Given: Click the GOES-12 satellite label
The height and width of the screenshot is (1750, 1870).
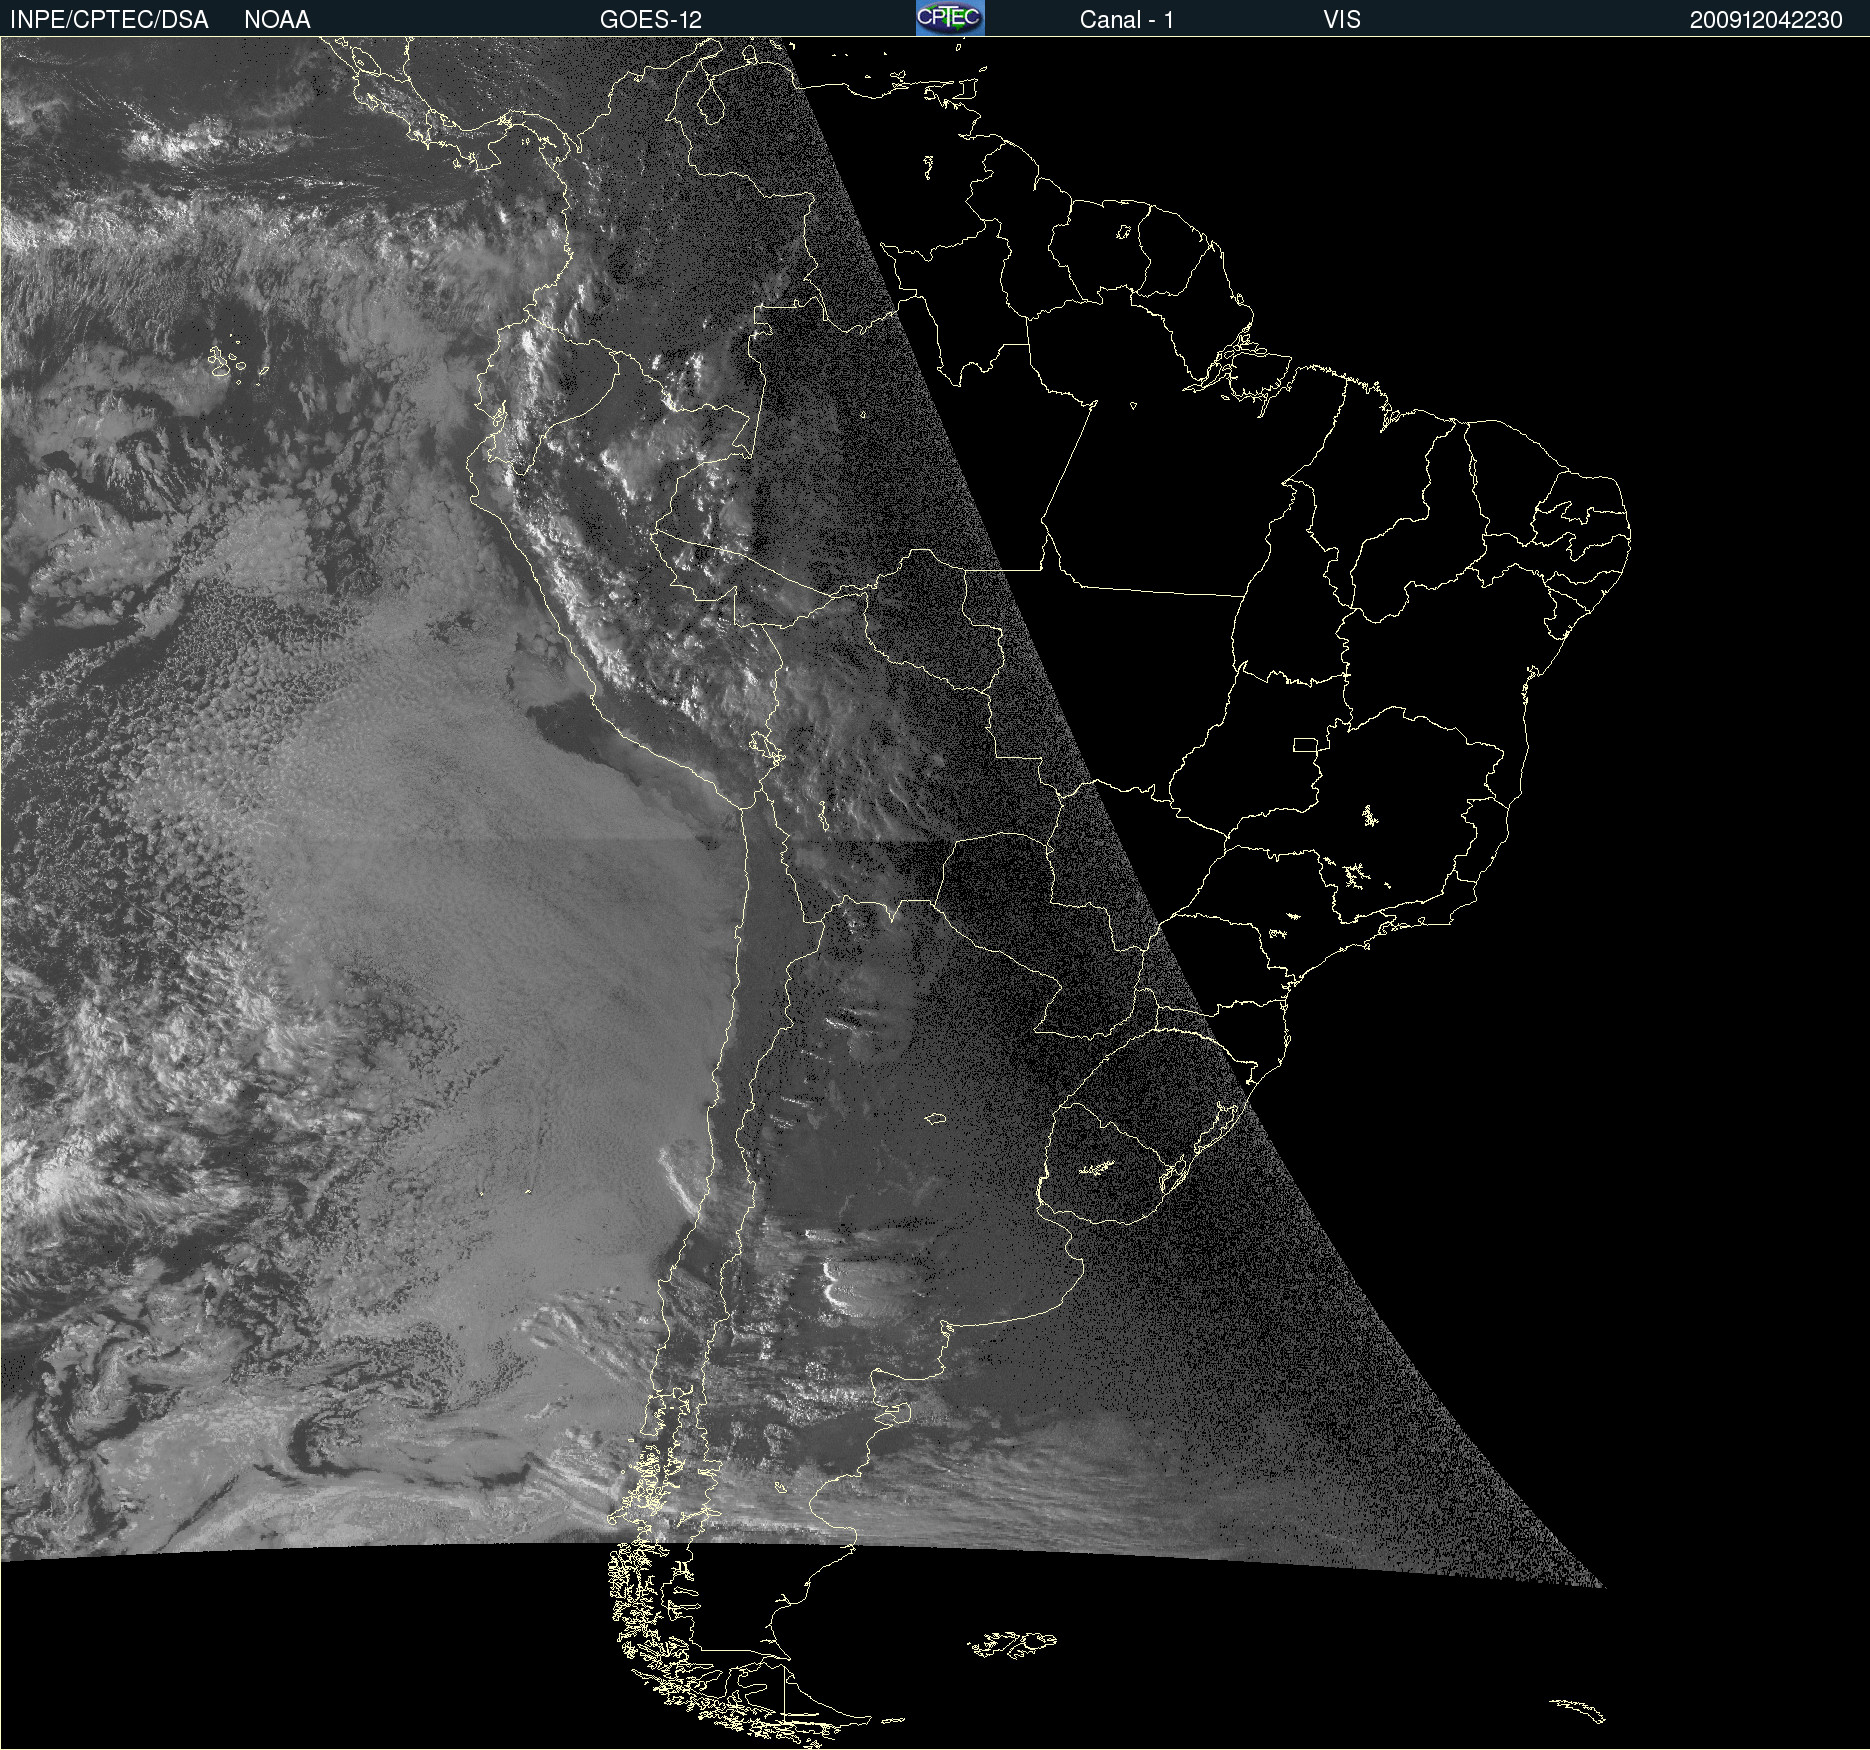Looking at the screenshot, I should (651, 20).
